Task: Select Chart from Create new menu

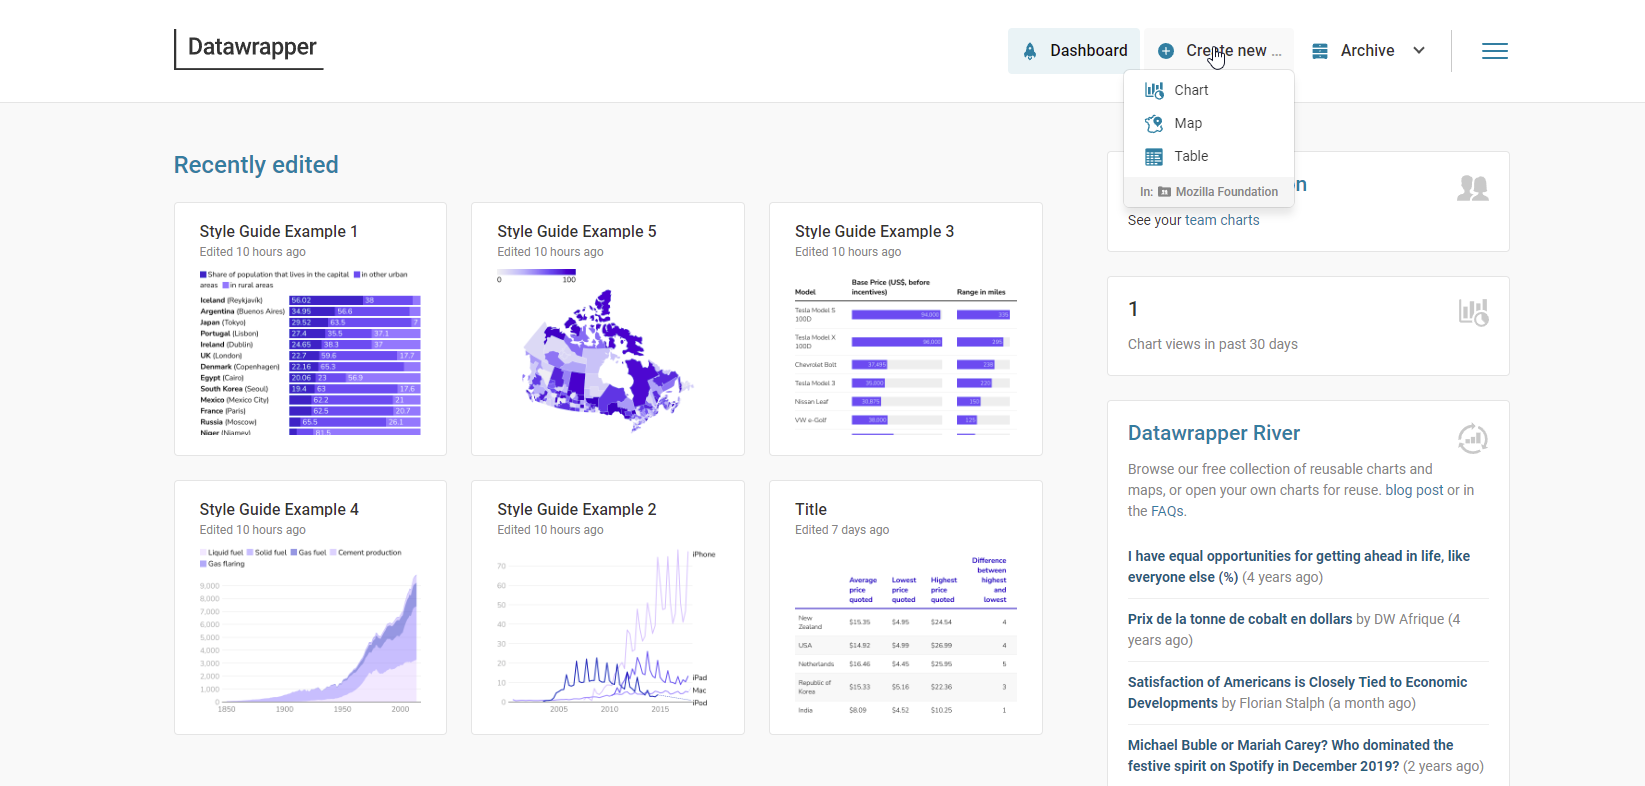Action: (1190, 90)
